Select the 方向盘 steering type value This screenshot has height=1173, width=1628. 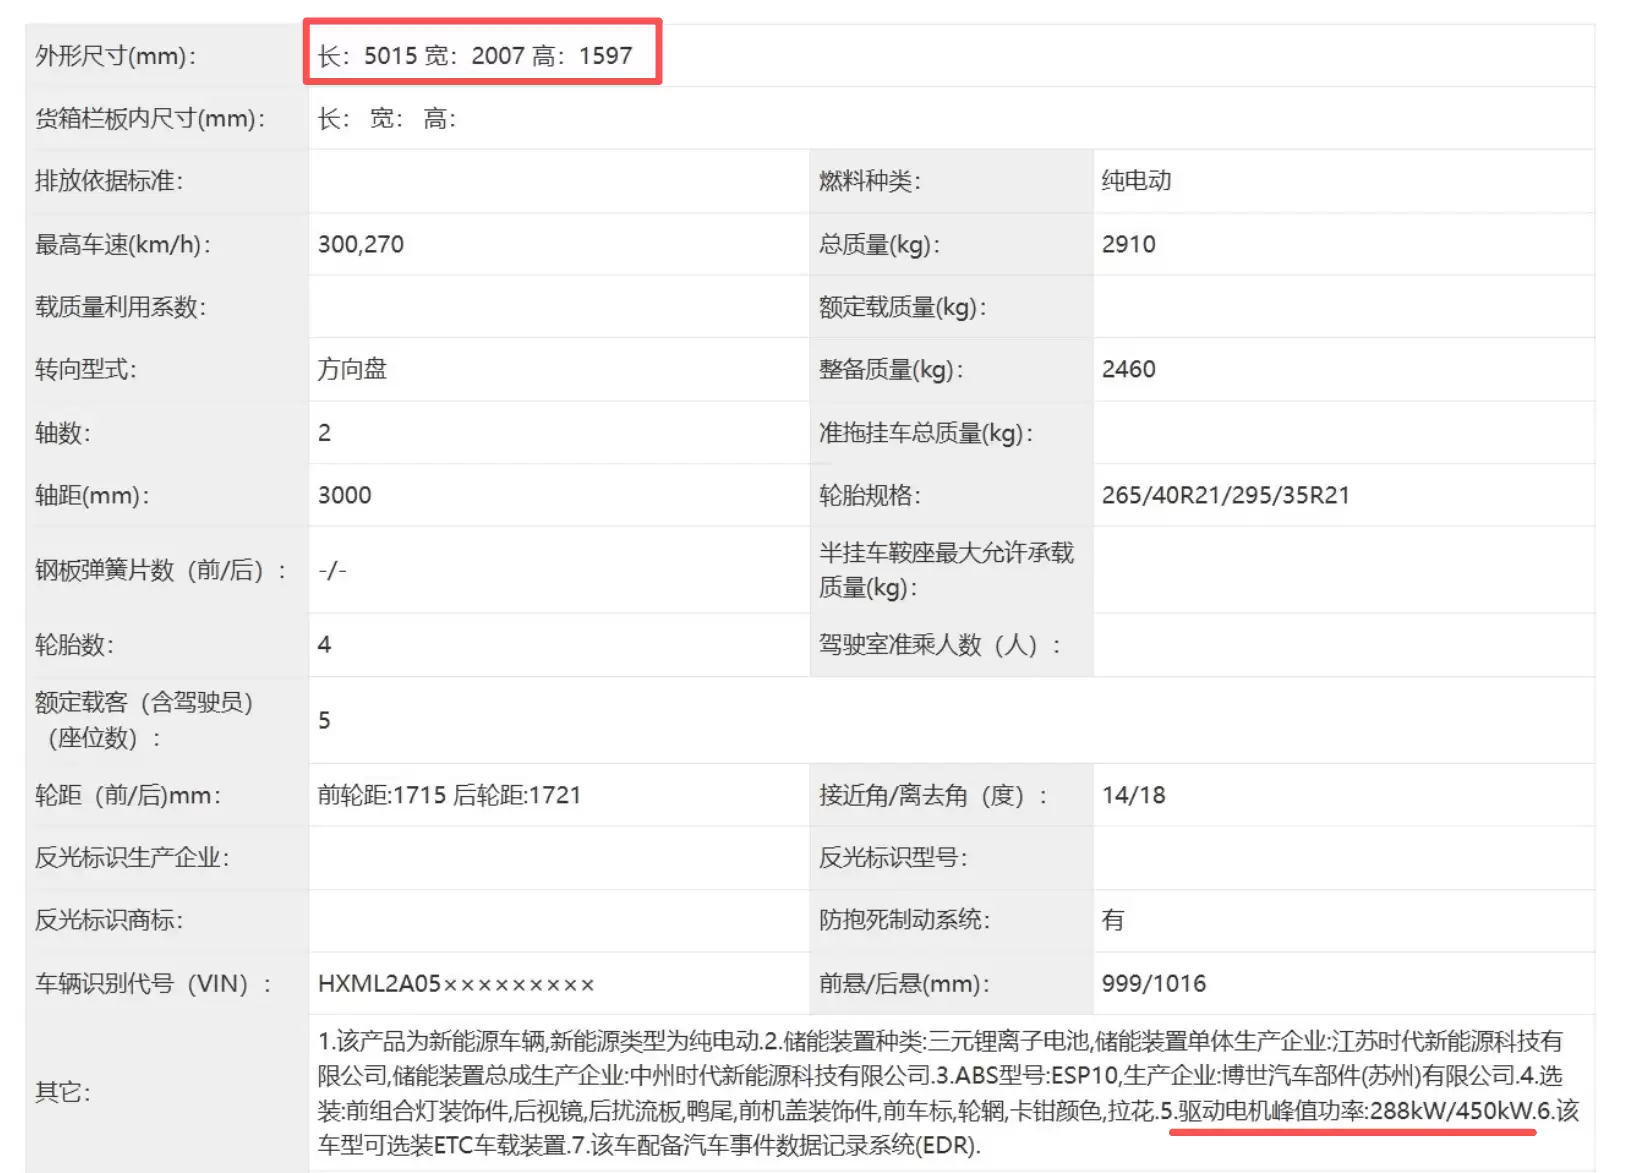(x=352, y=369)
